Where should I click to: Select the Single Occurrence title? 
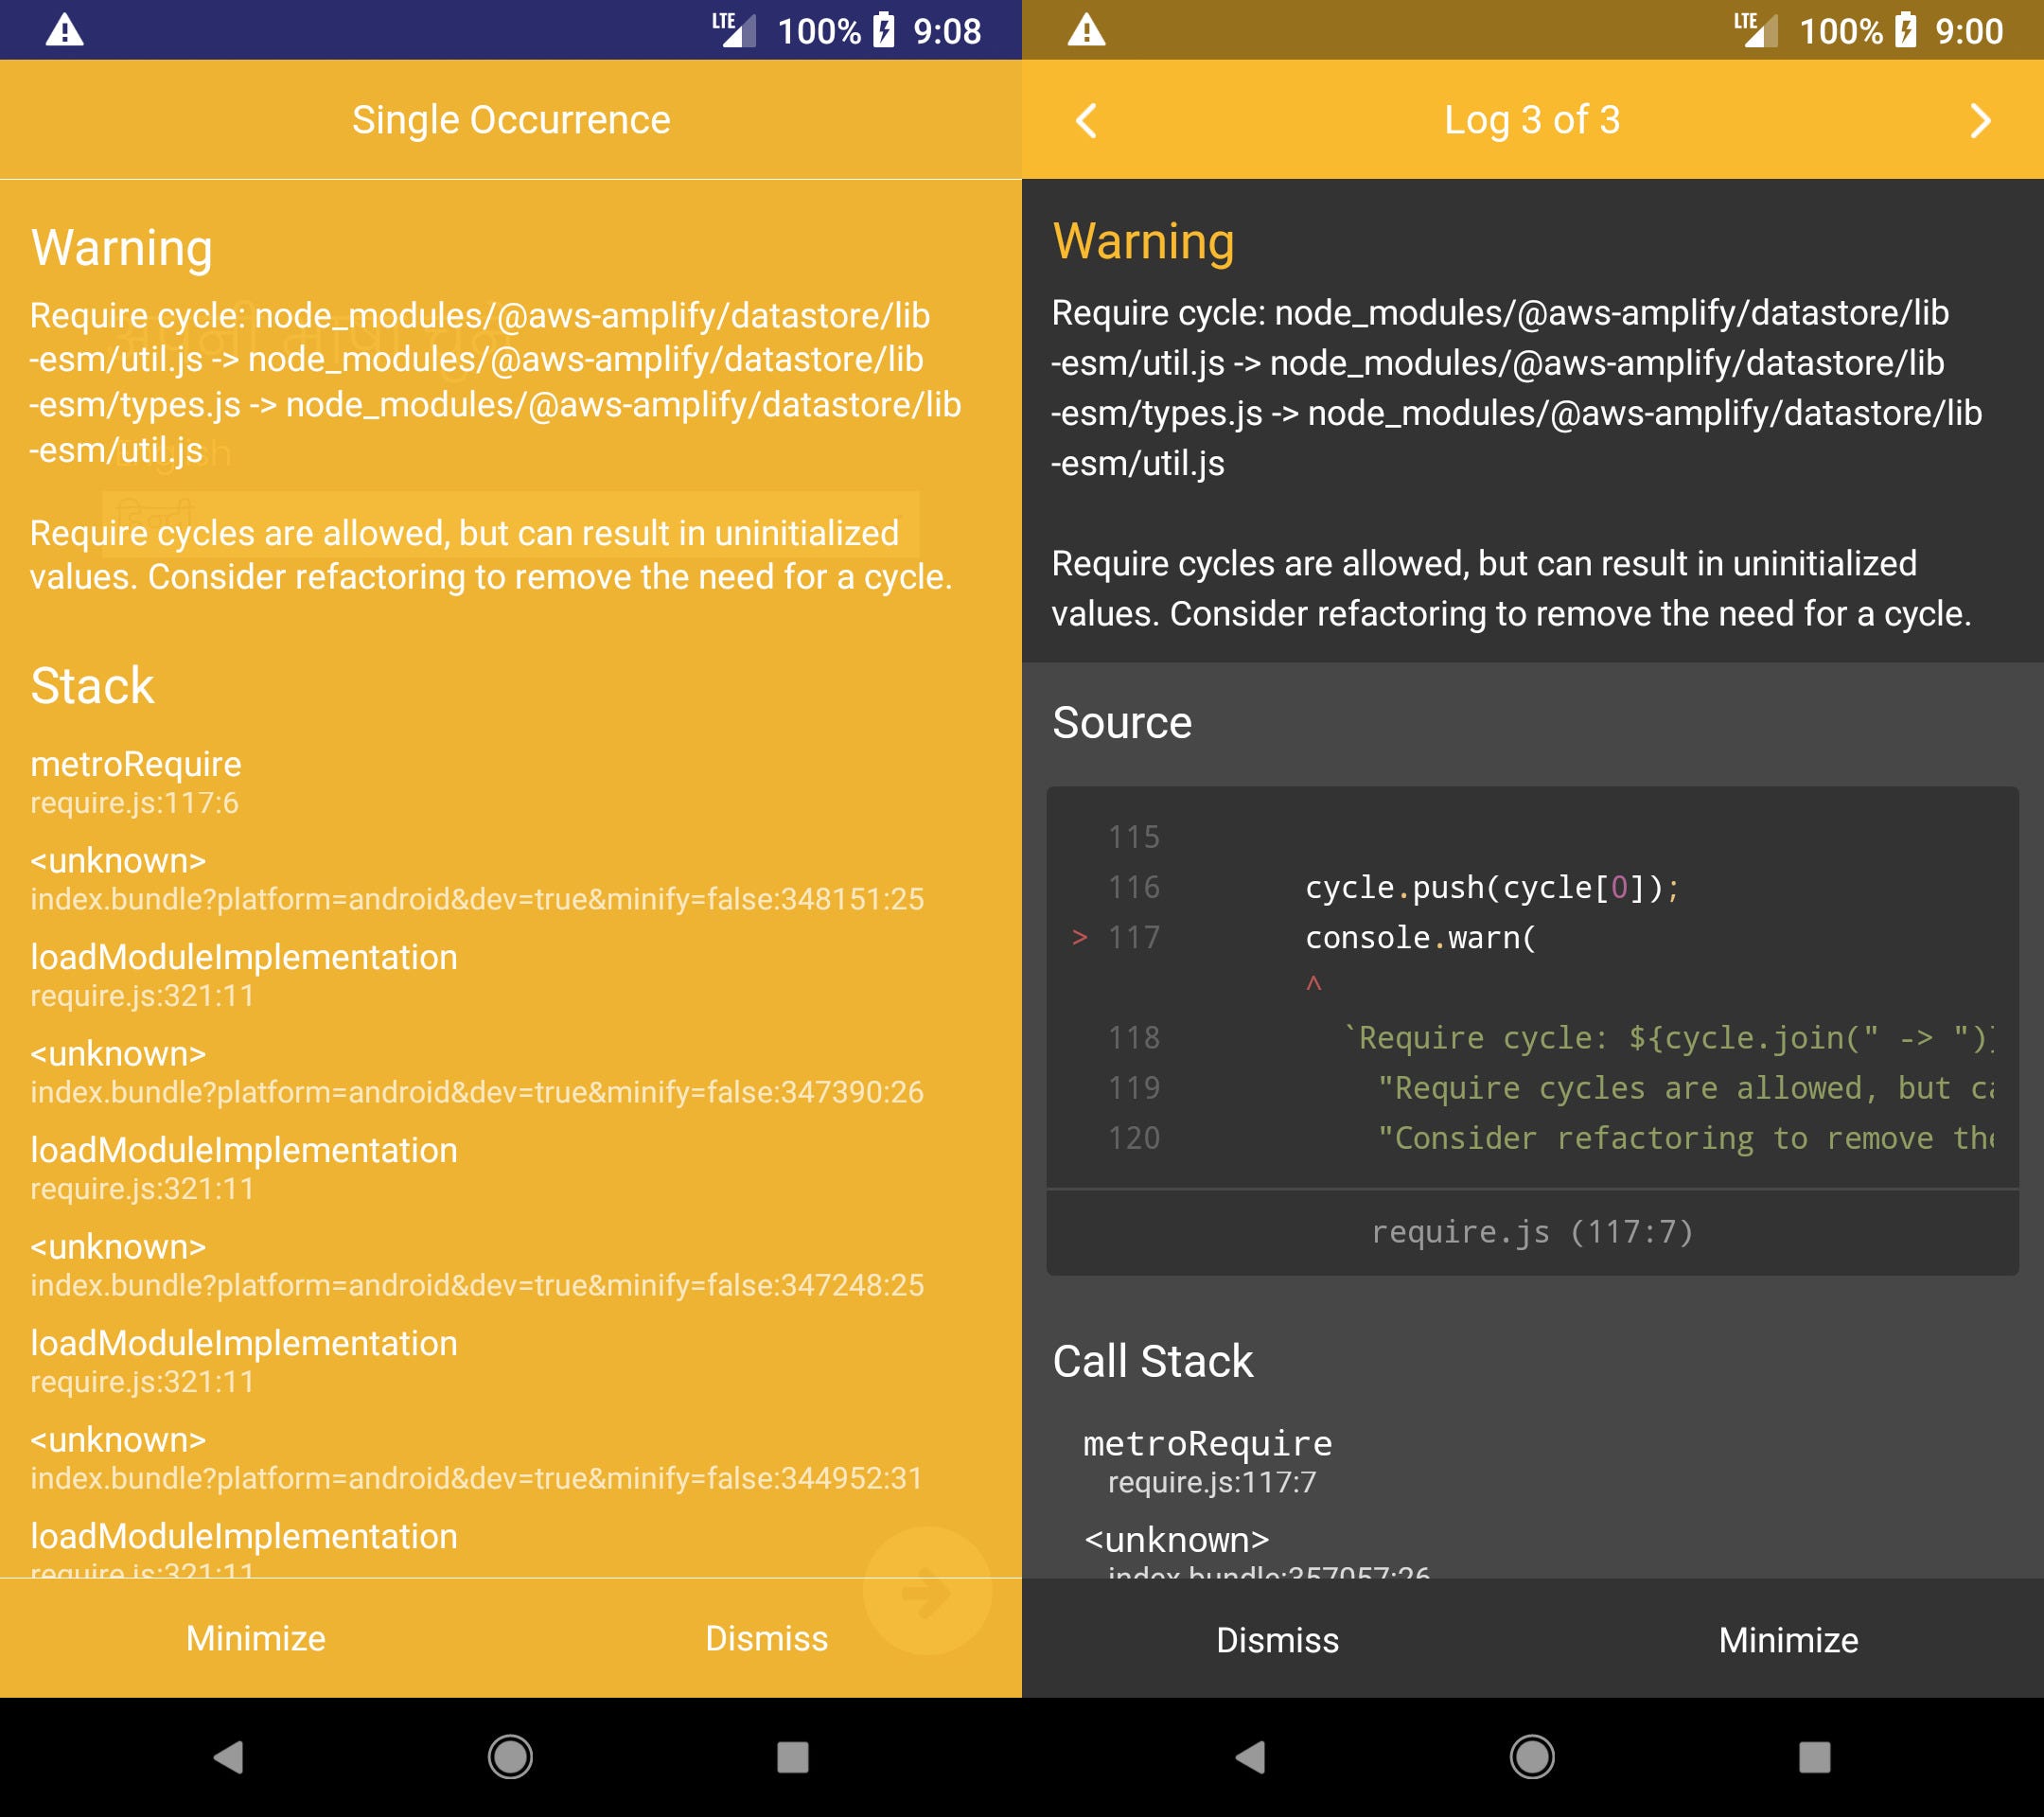512,120
